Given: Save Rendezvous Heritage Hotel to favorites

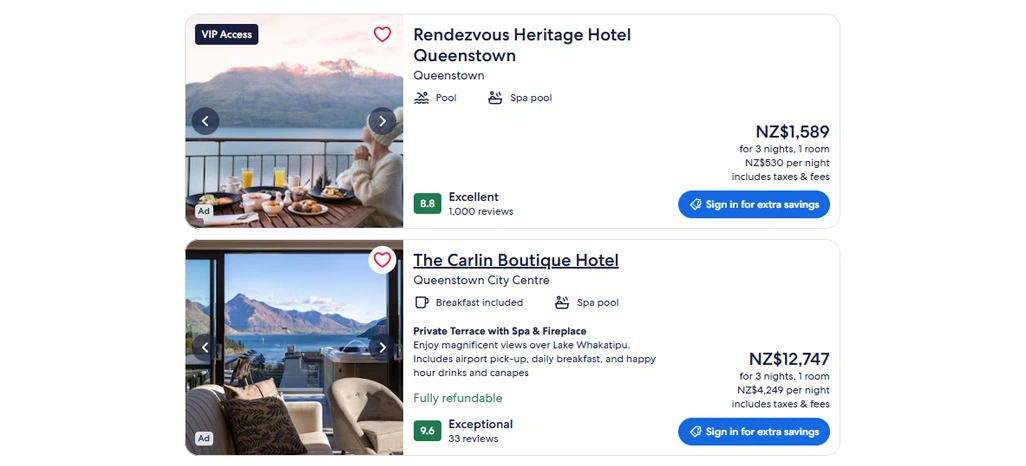Looking at the screenshot, I should [382, 35].
